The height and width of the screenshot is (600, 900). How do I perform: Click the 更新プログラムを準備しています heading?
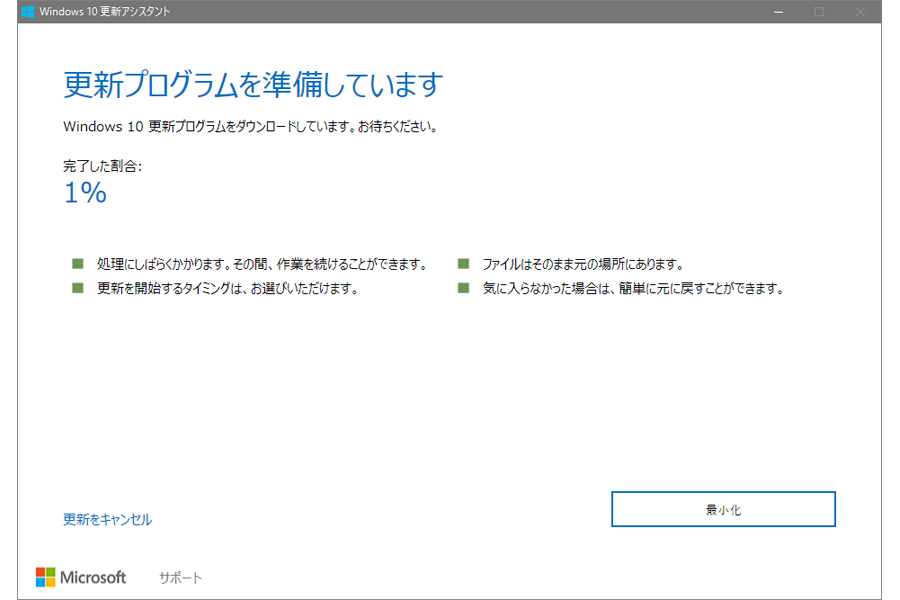(x=252, y=84)
